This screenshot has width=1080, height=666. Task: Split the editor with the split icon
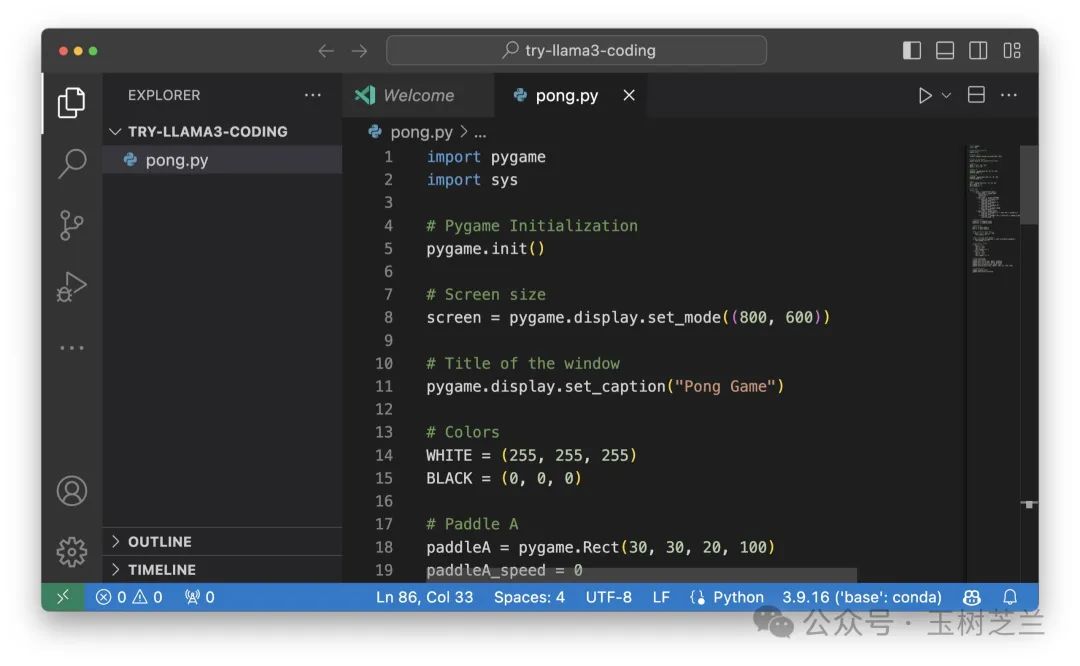click(976, 95)
